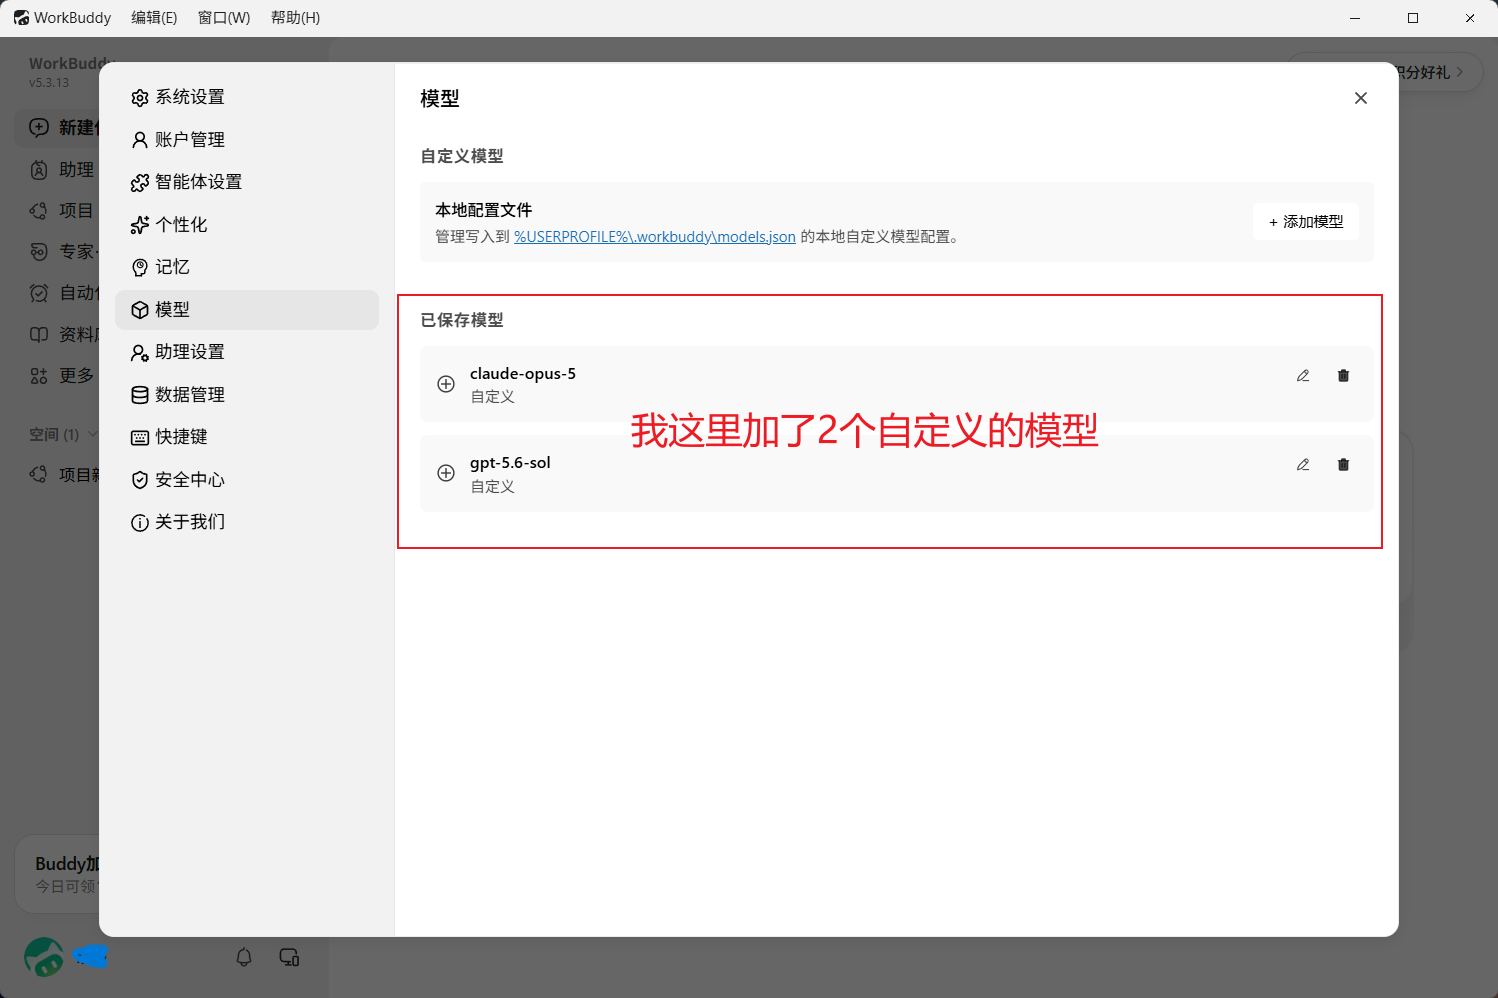Click the 本地配置文件 heading
This screenshot has height=998, width=1498.
coord(483,210)
